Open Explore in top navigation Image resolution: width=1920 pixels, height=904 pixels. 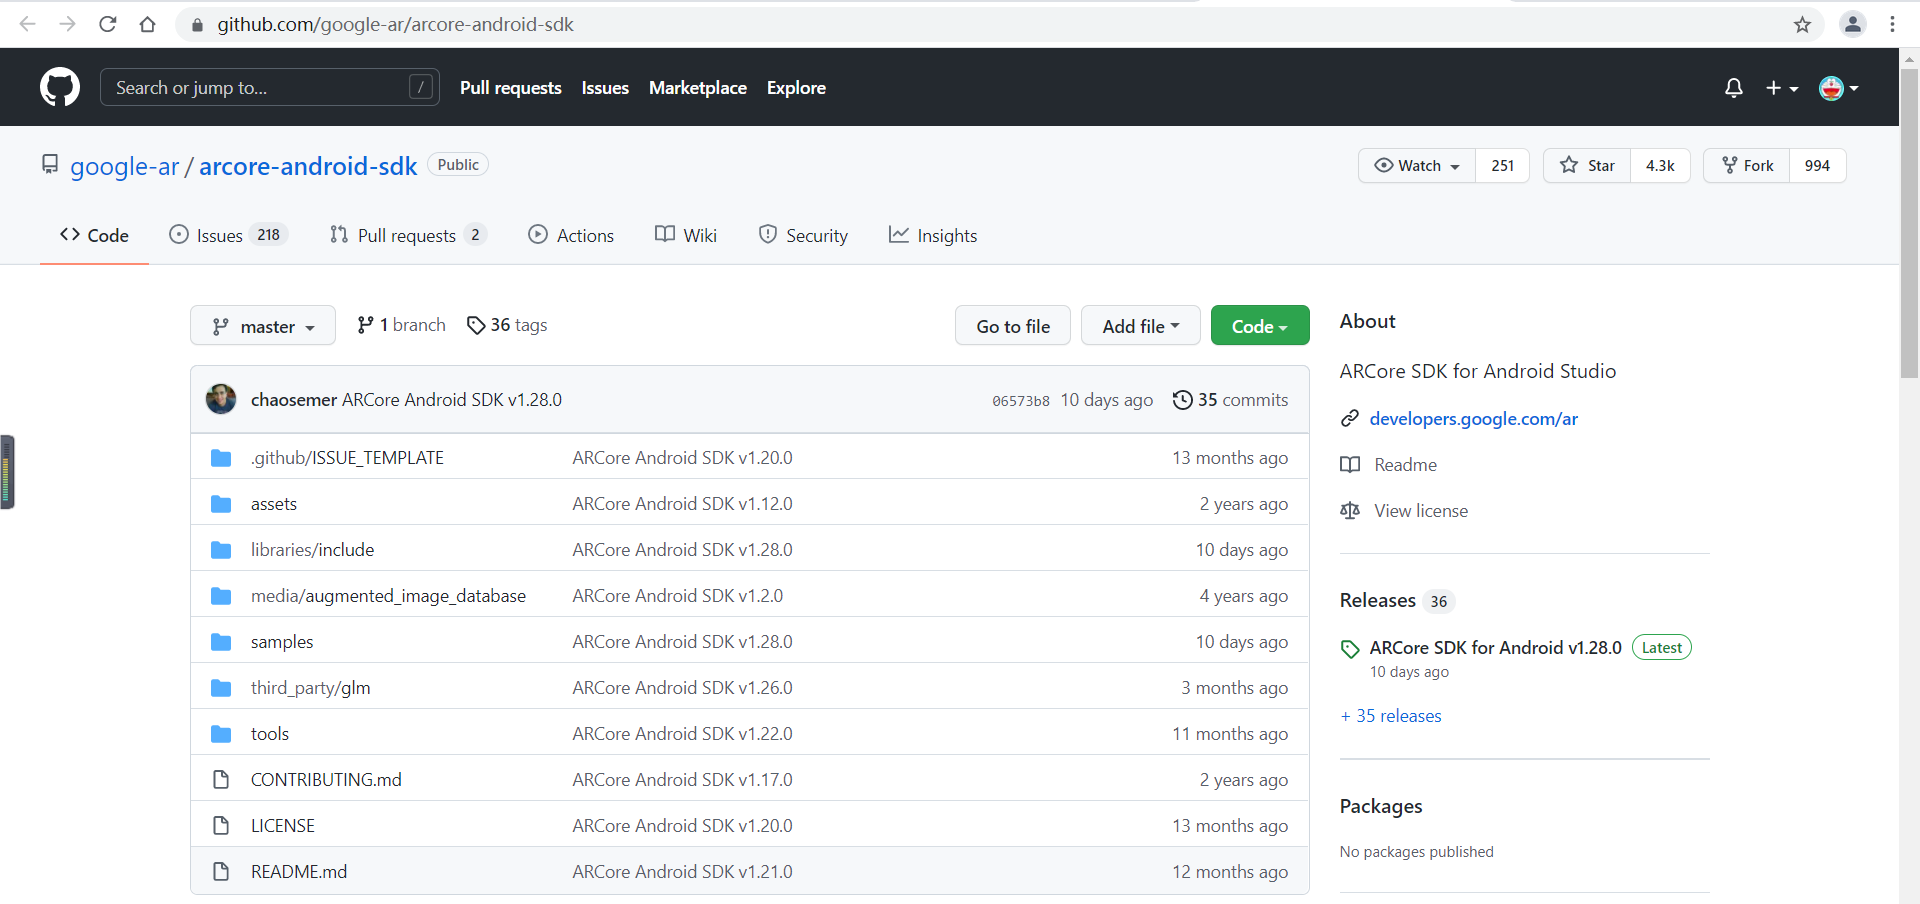coord(796,88)
